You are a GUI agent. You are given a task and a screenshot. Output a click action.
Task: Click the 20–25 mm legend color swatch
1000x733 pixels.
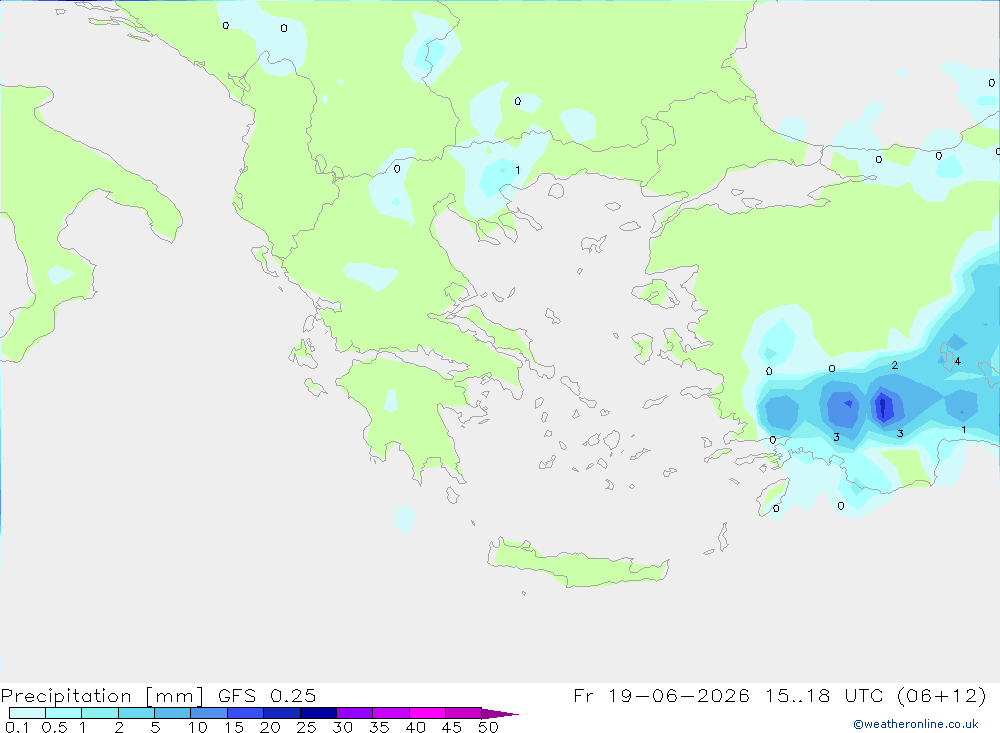tap(281, 713)
